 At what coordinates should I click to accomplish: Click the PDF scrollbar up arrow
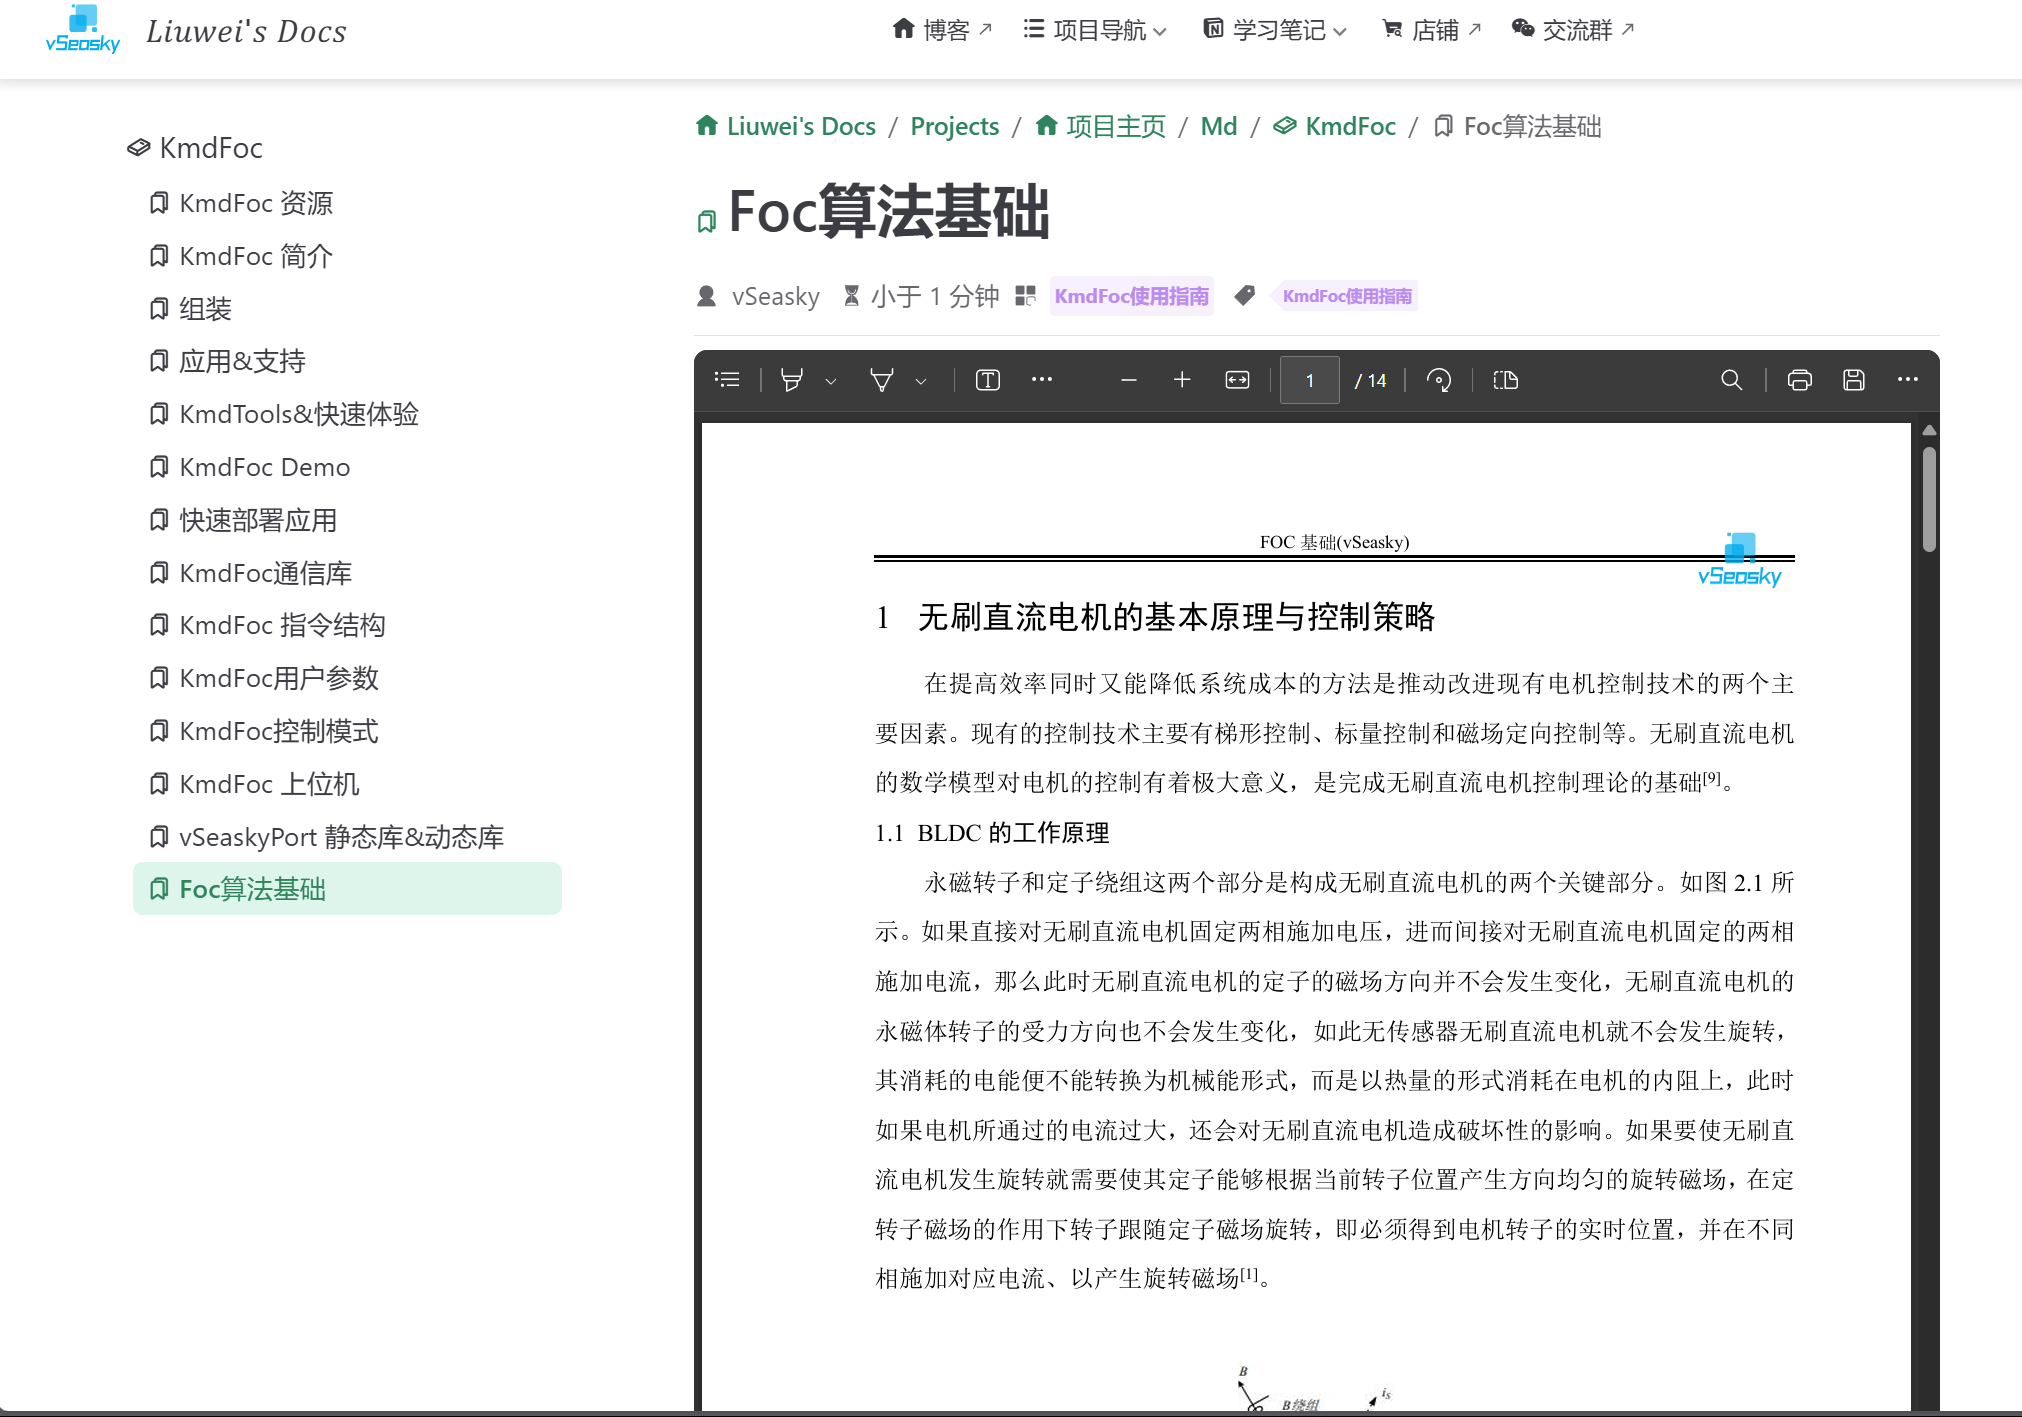point(1929,430)
